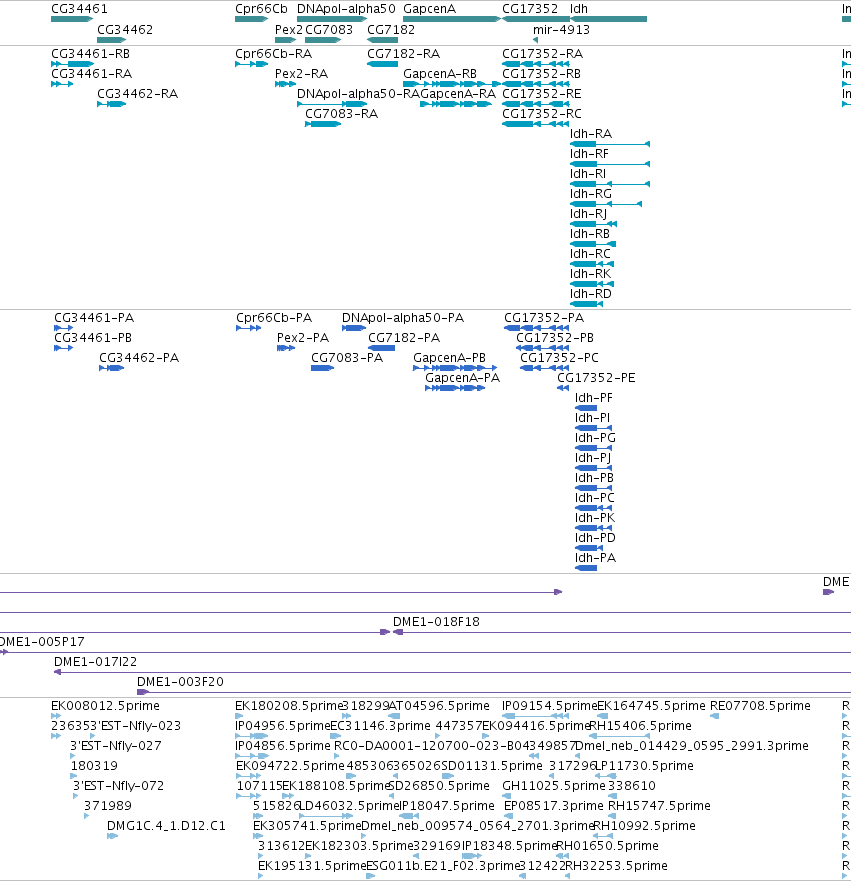Select the 3'EST-Nfly-027 EST label
Screen dimensions: 851x881
coord(116,746)
